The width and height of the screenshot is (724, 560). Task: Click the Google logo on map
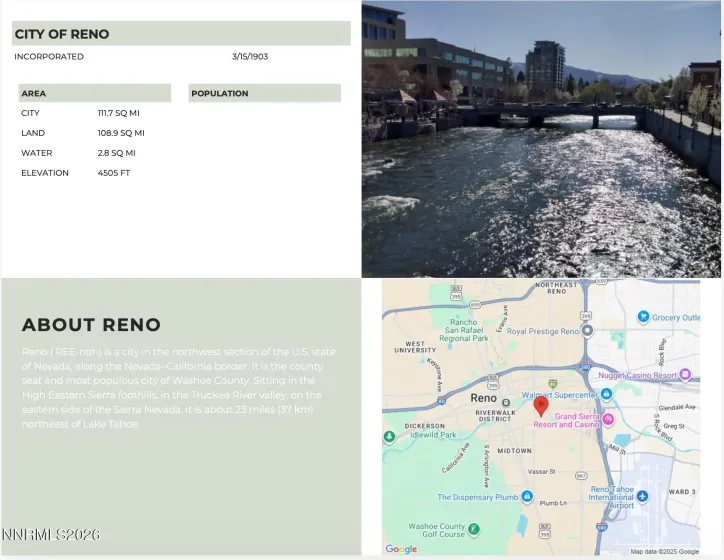401,548
